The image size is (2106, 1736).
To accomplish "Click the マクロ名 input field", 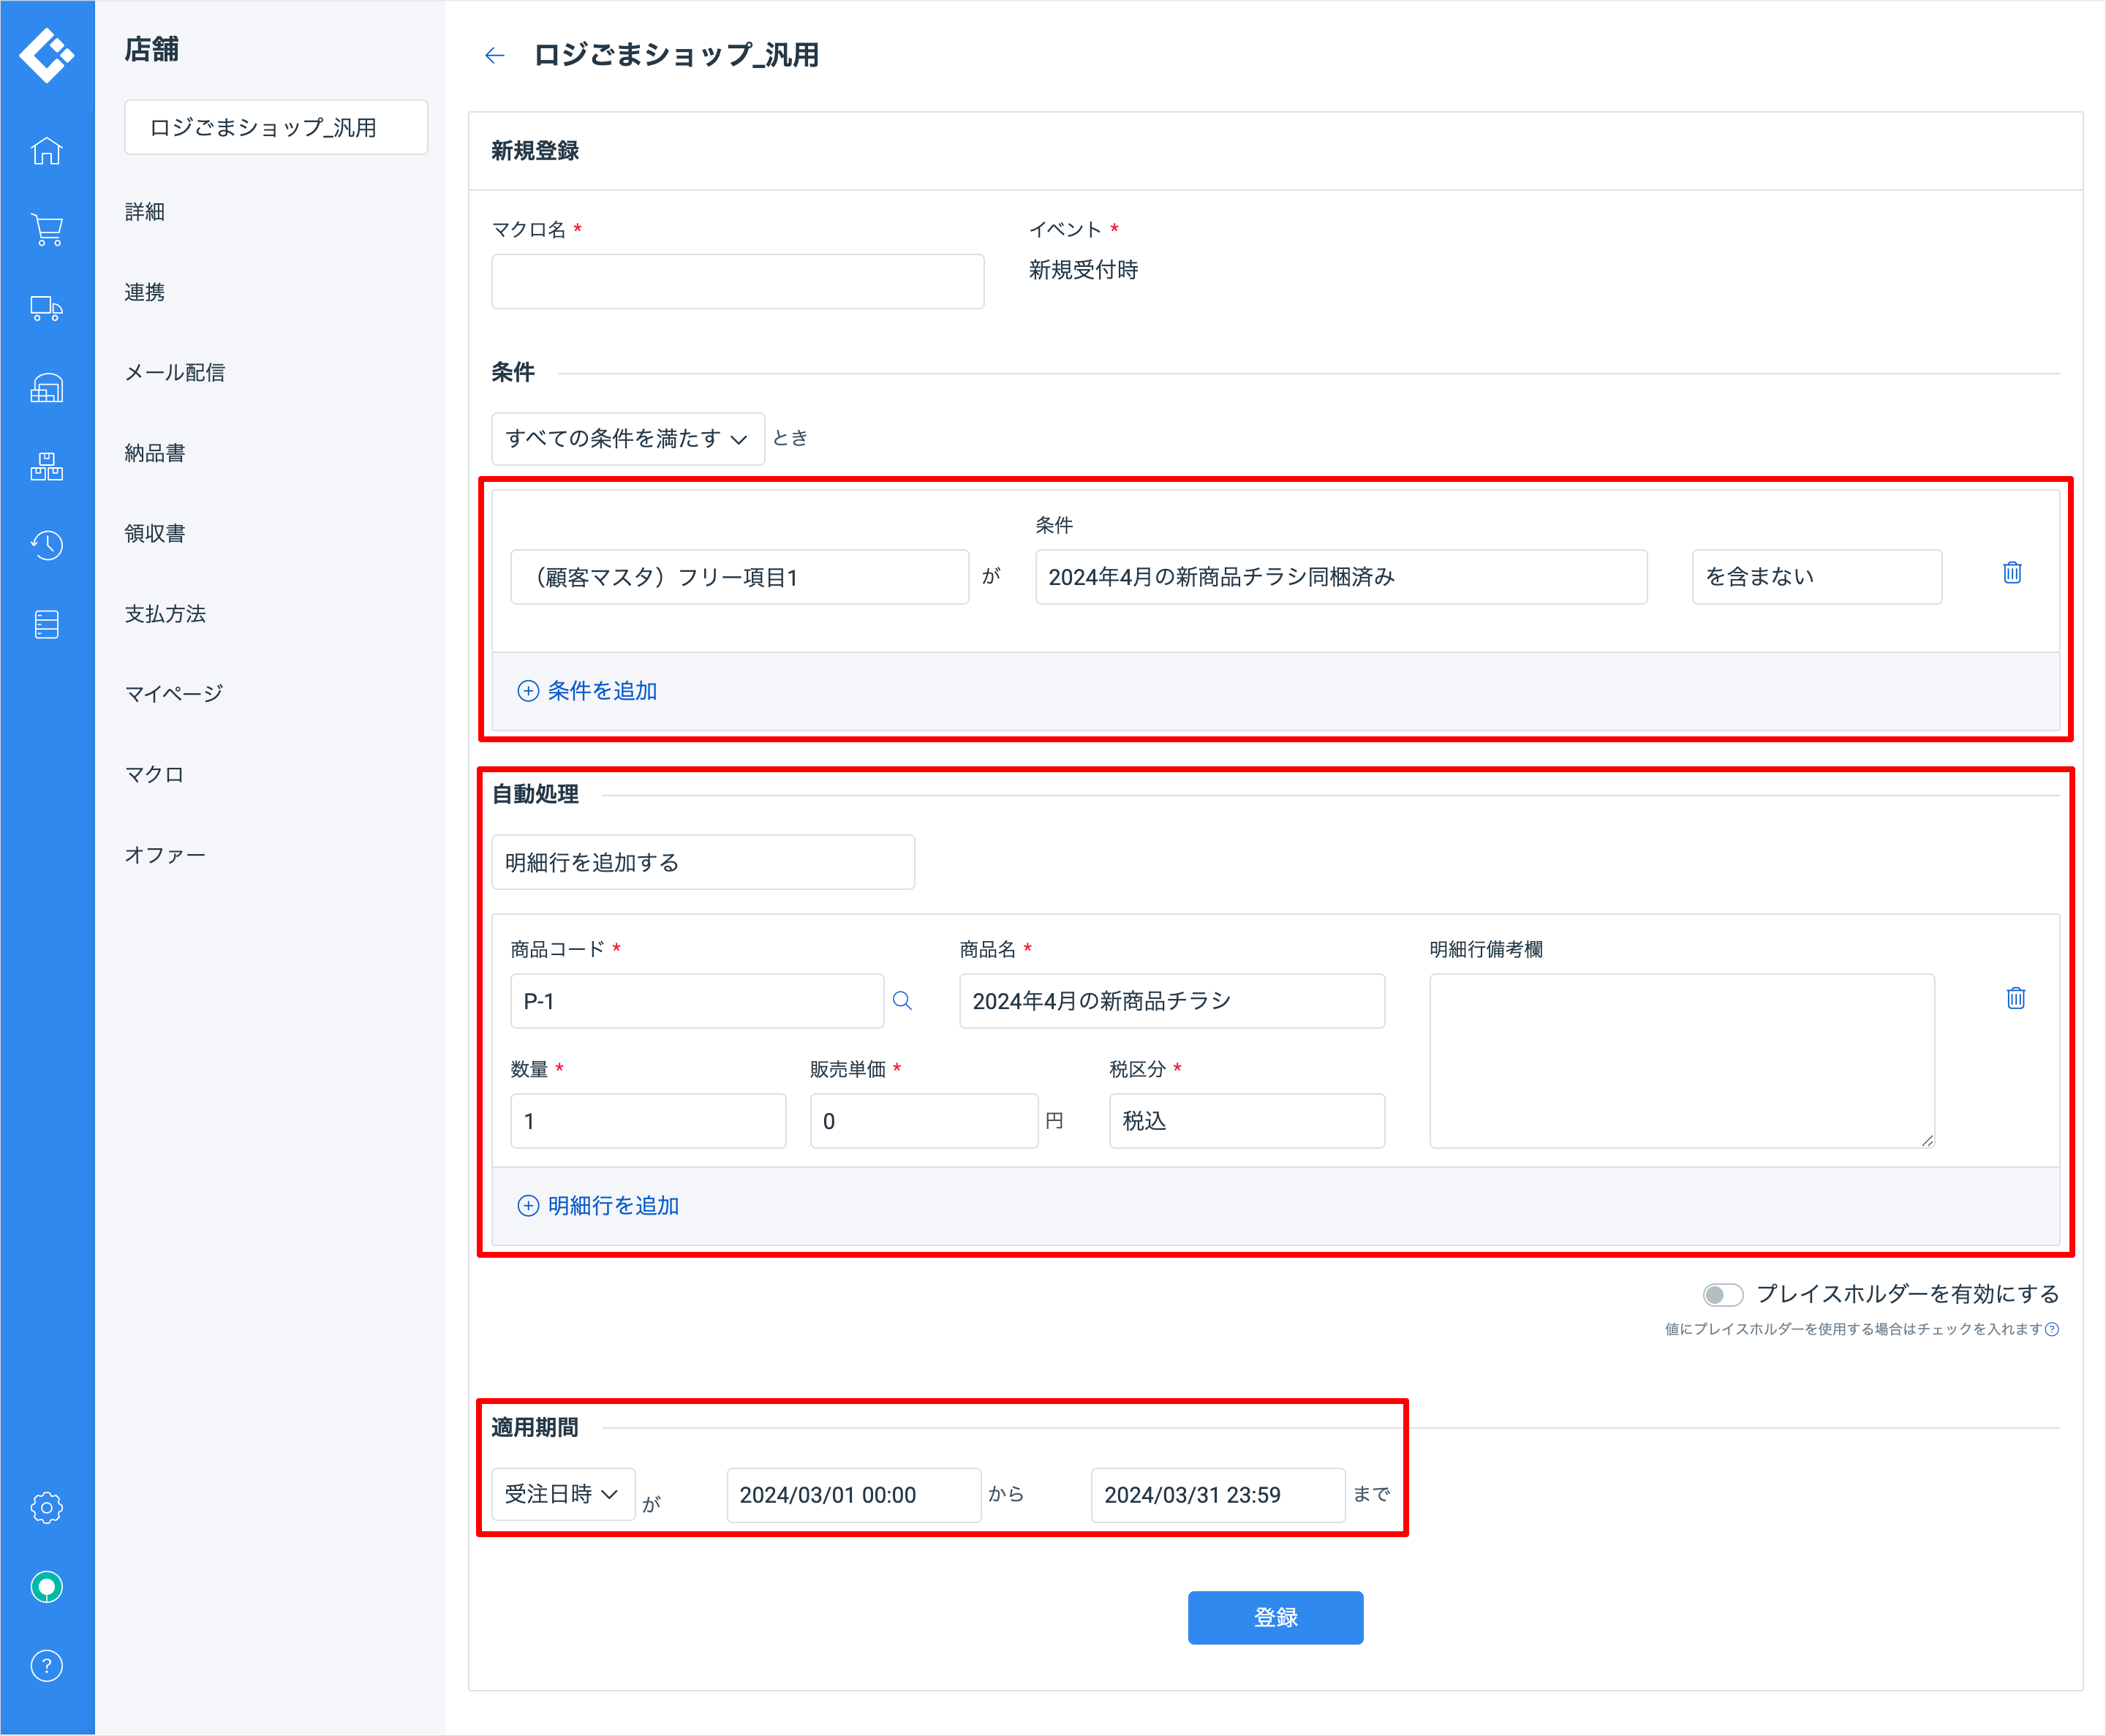I will click(737, 282).
